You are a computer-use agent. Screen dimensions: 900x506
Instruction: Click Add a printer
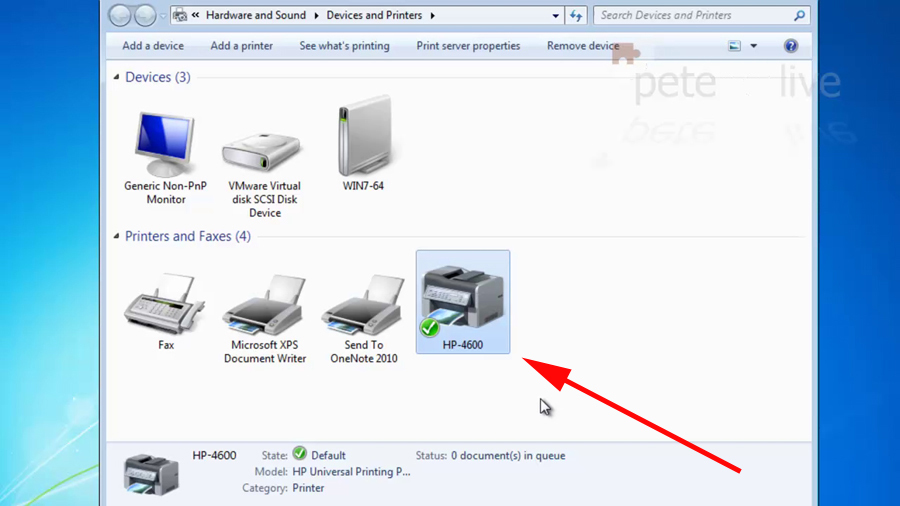(x=242, y=46)
